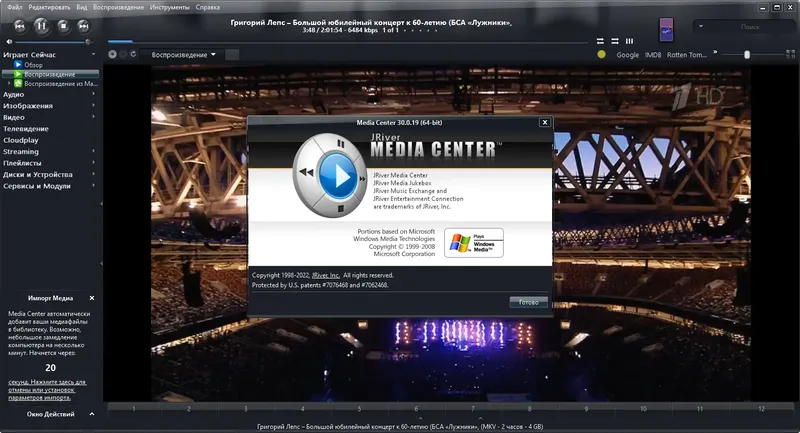Image resolution: width=800 pixels, height=433 pixels.
Task: Adjust the thumbnail size slider
Action: pyautogui.click(x=752, y=55)
